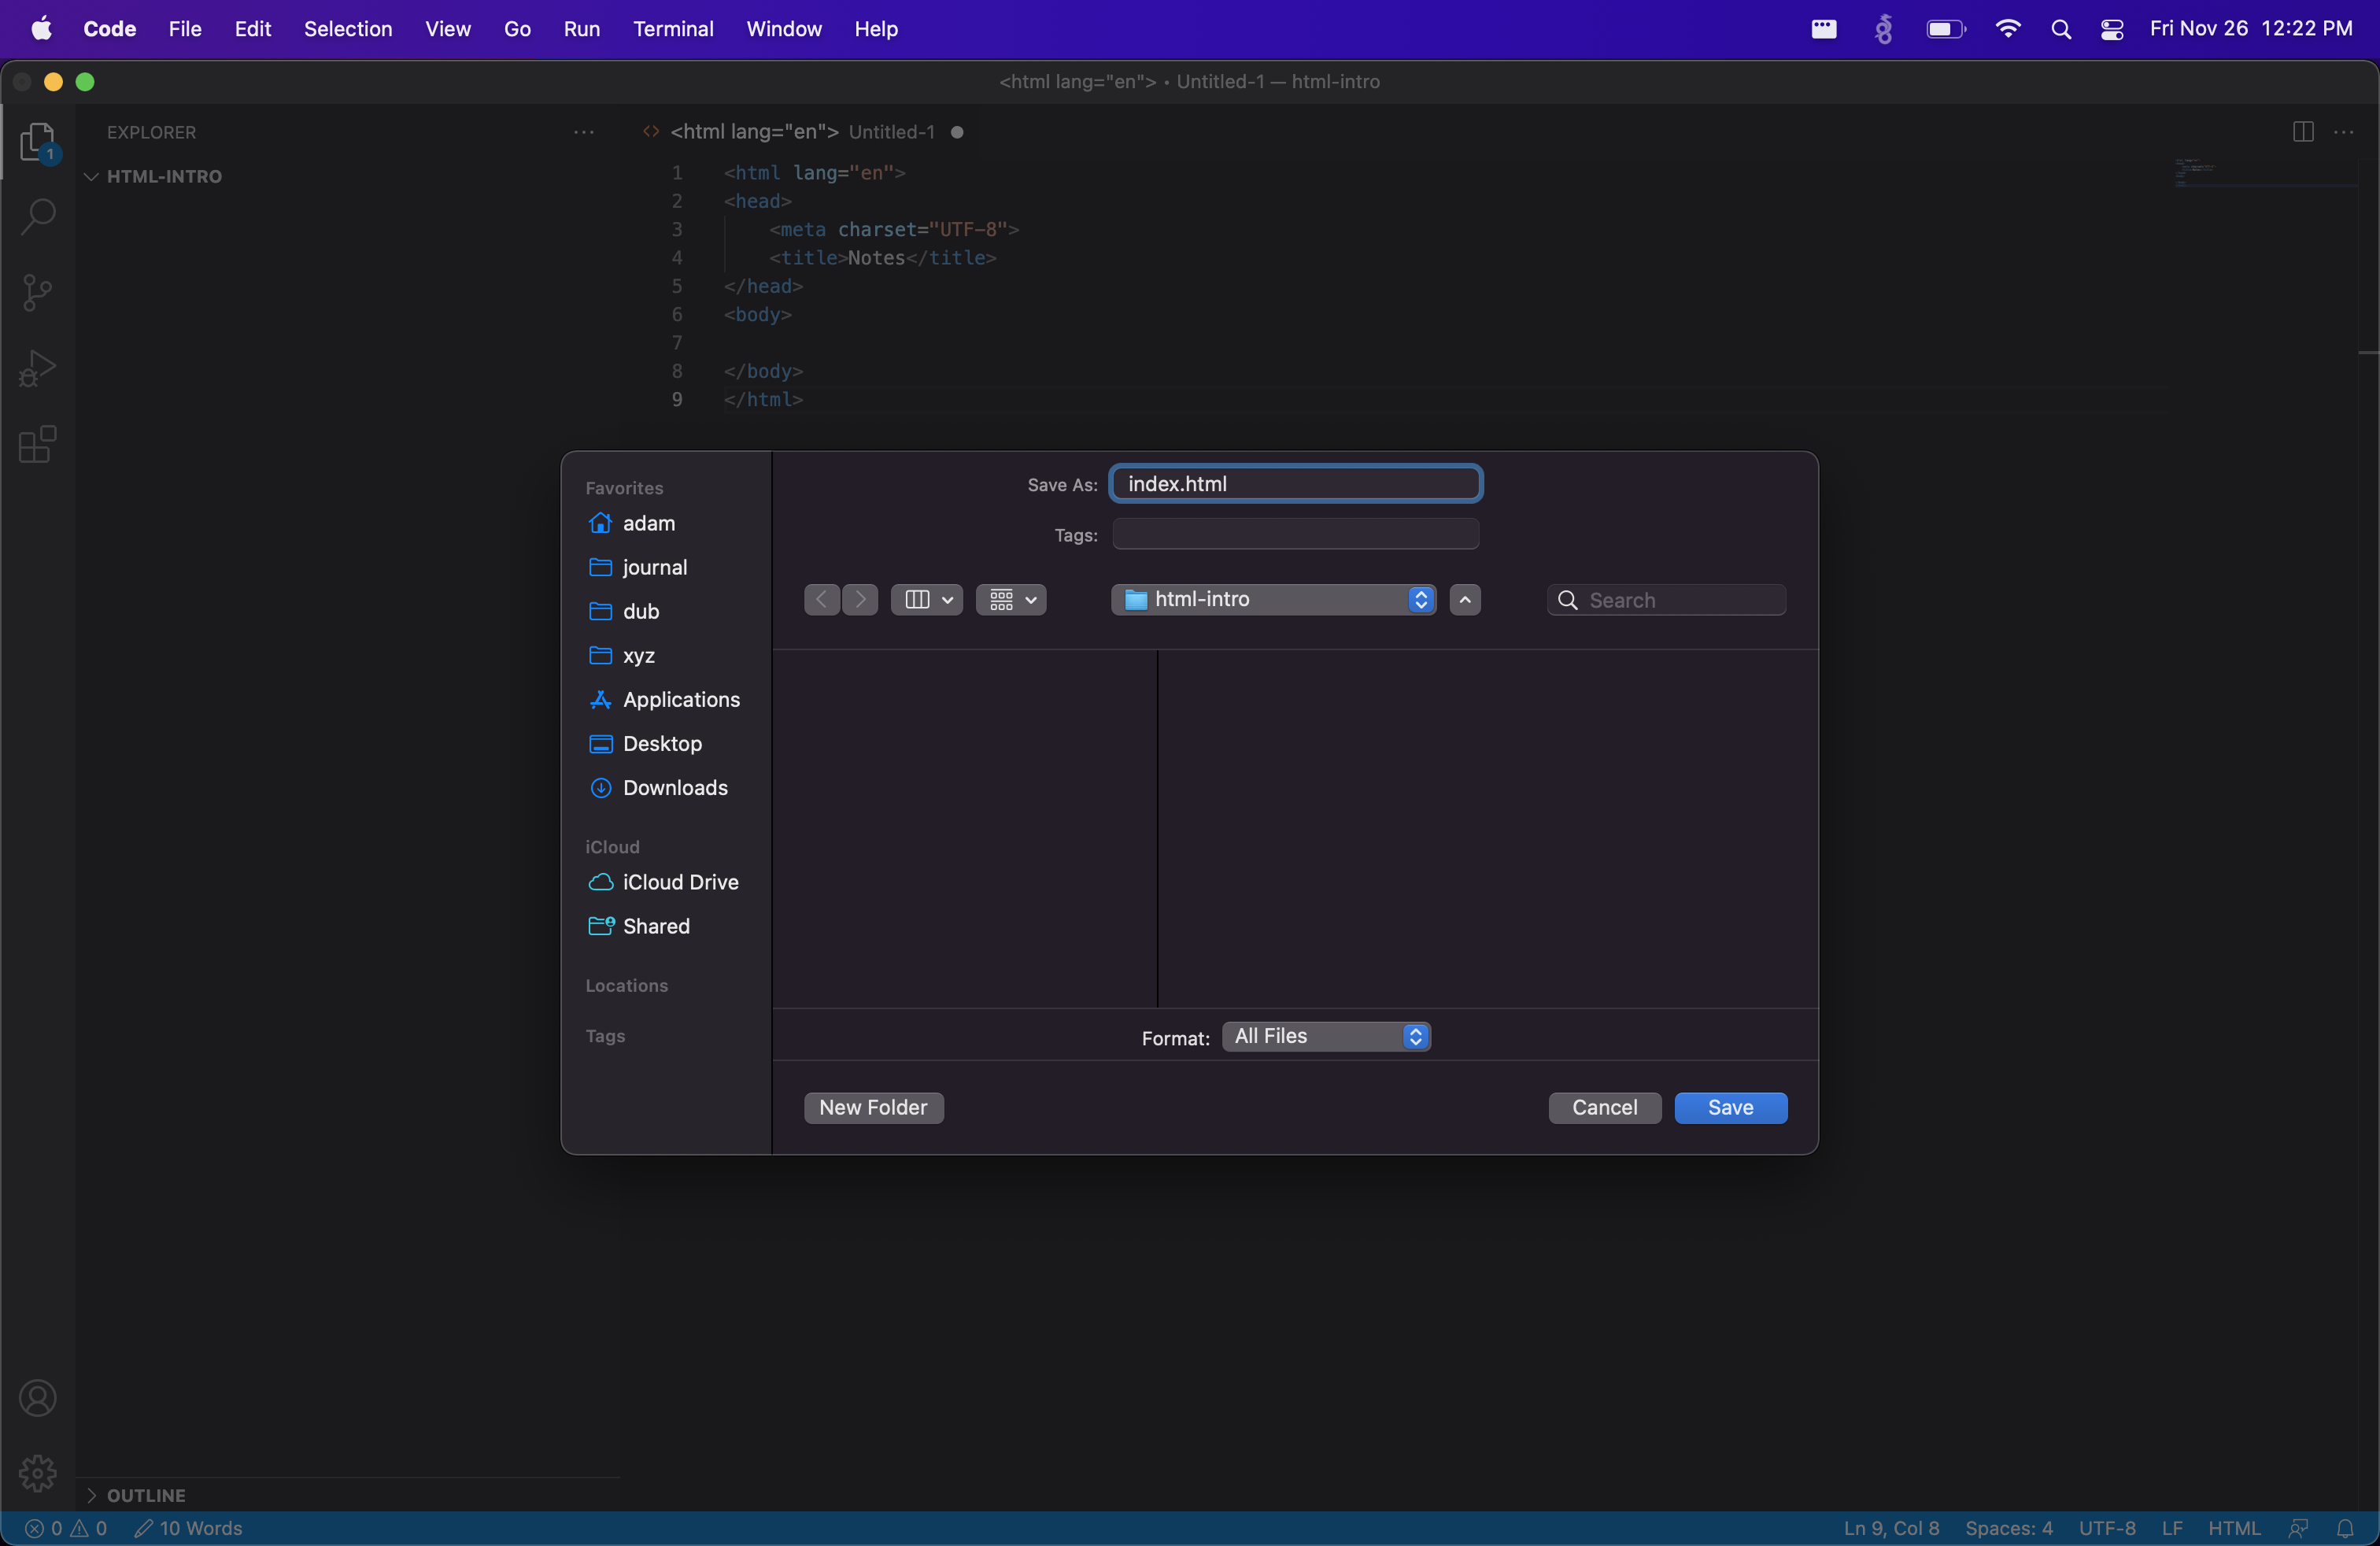Open the Terminal menu

tap(673, 29)
